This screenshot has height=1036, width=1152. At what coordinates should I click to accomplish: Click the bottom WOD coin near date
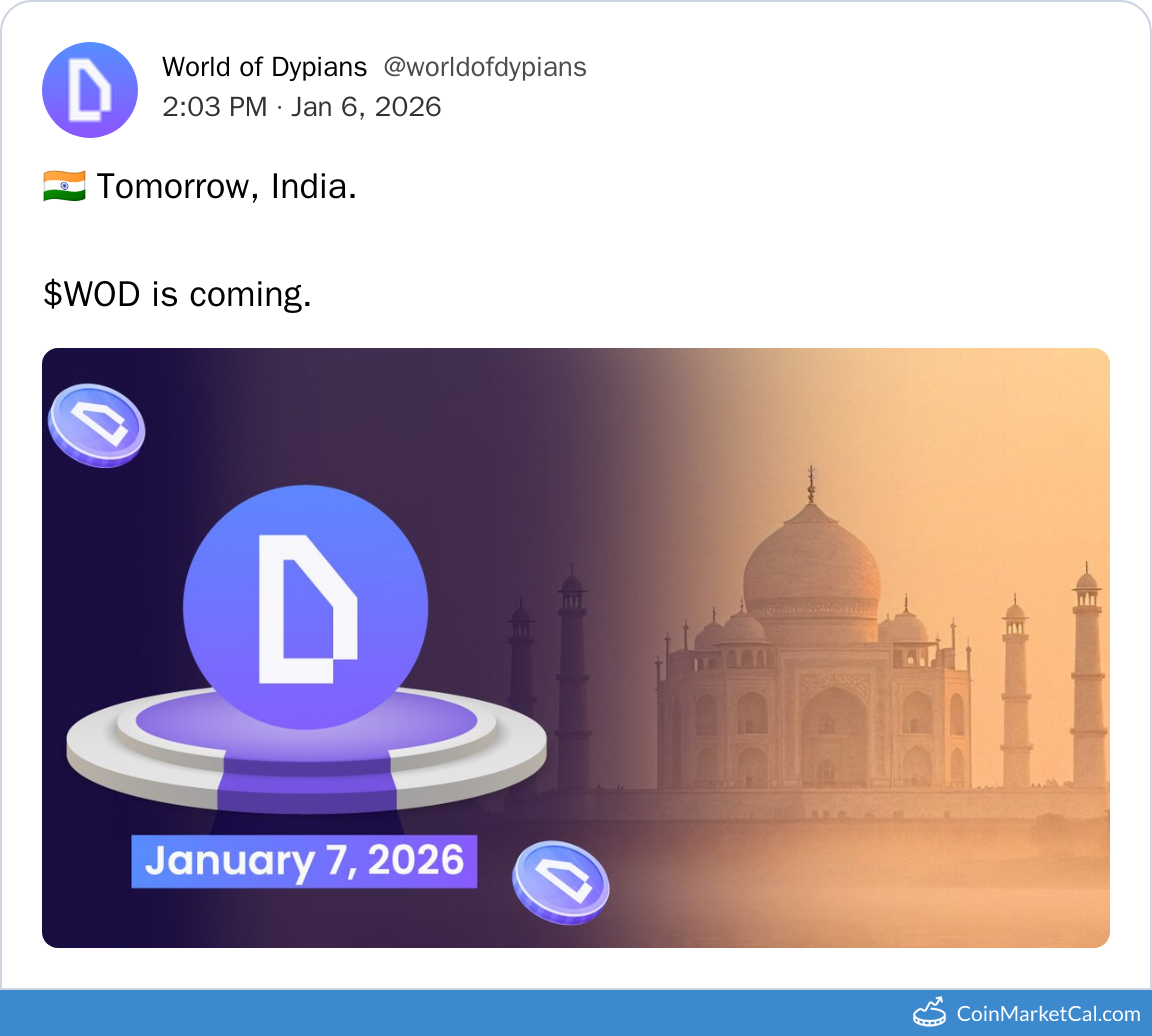[560, 882]
